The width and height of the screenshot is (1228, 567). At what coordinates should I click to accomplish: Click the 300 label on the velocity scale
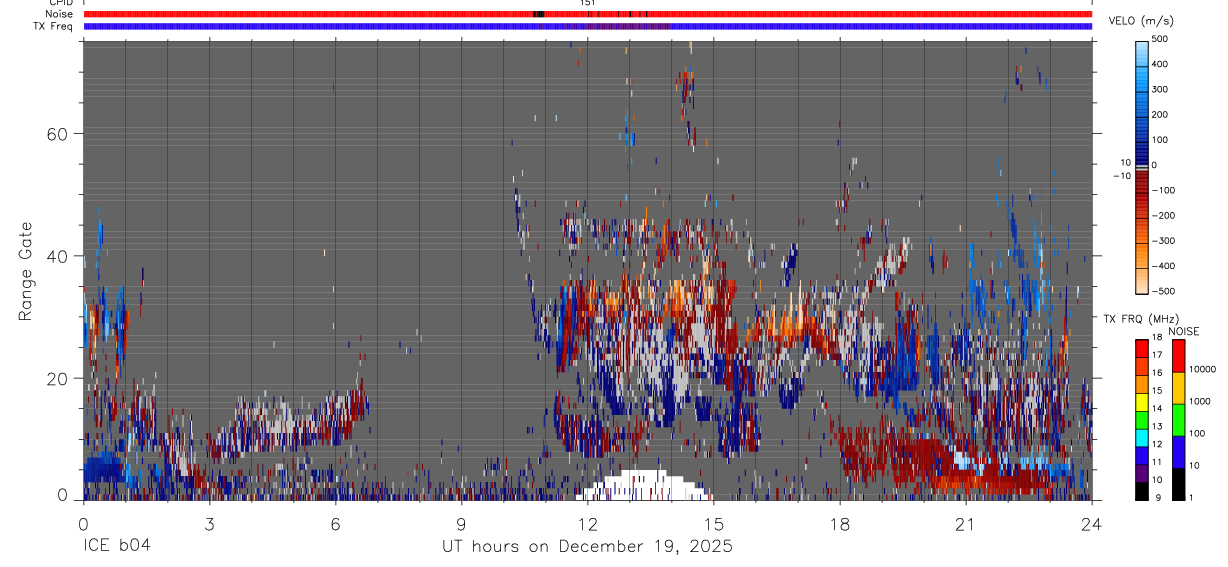coord(1162,89)
